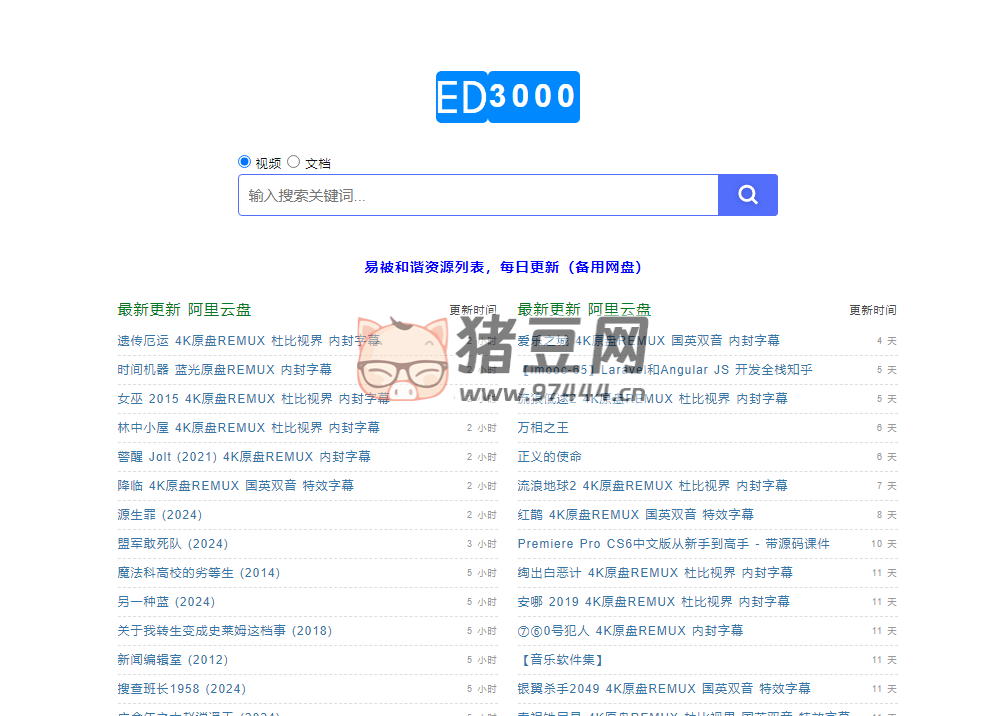Click 4 天 time beside 爱乐之城
Image resolution: width=1007 pixels, height=716 pixels.
[886, 341]
